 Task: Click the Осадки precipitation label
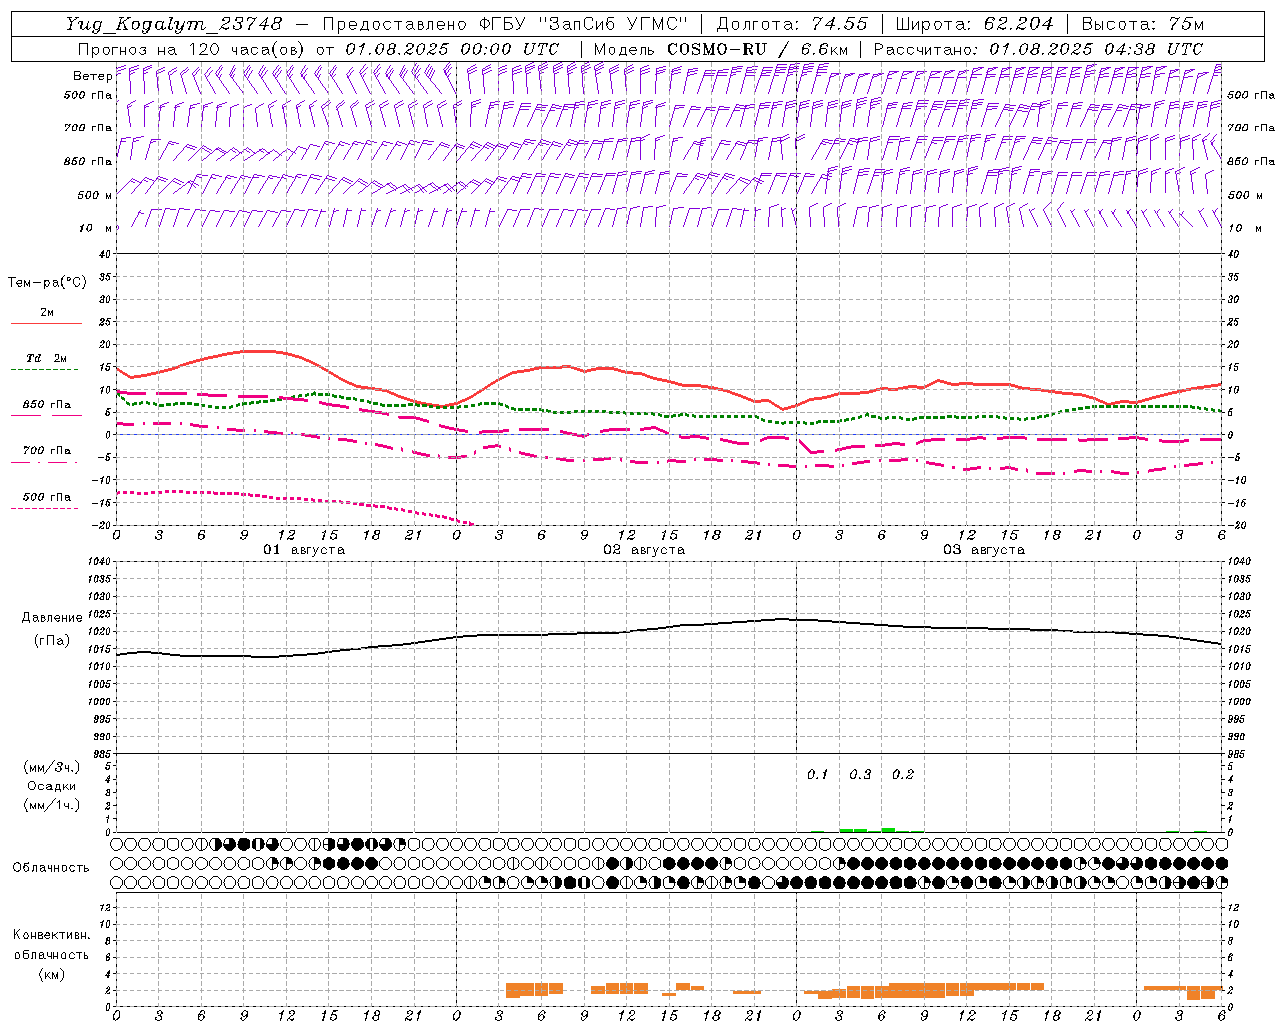click(x=52, y=786)
